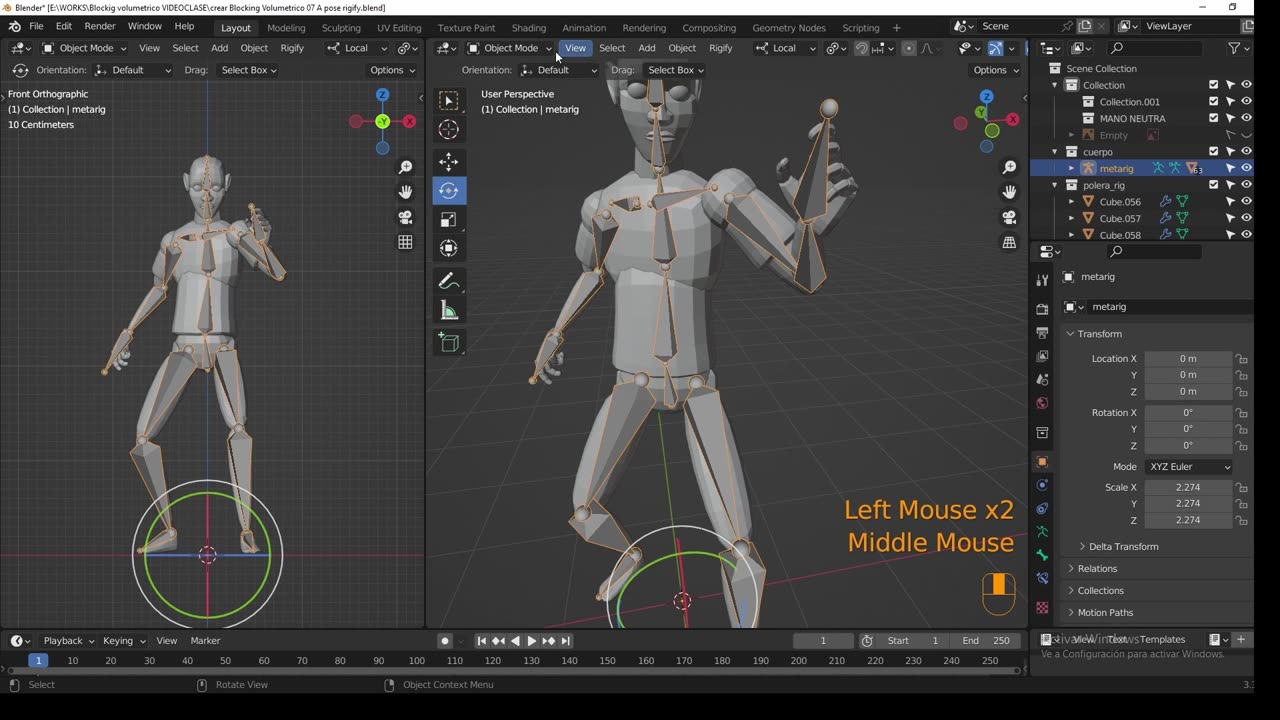Screen dimensions: 1280x720
Task: Open rotation Mode XYZ Euler dropdown
Action: 1189,467
